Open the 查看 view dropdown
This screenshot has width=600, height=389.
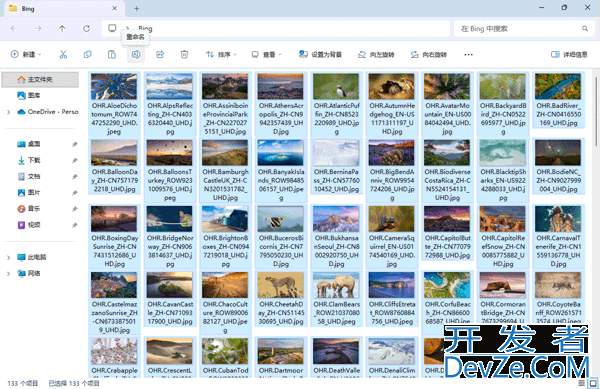266,55
